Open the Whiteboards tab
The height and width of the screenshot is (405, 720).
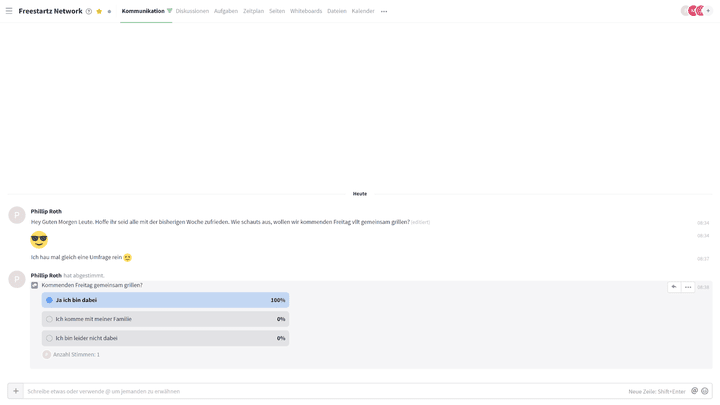click(306, 11)
